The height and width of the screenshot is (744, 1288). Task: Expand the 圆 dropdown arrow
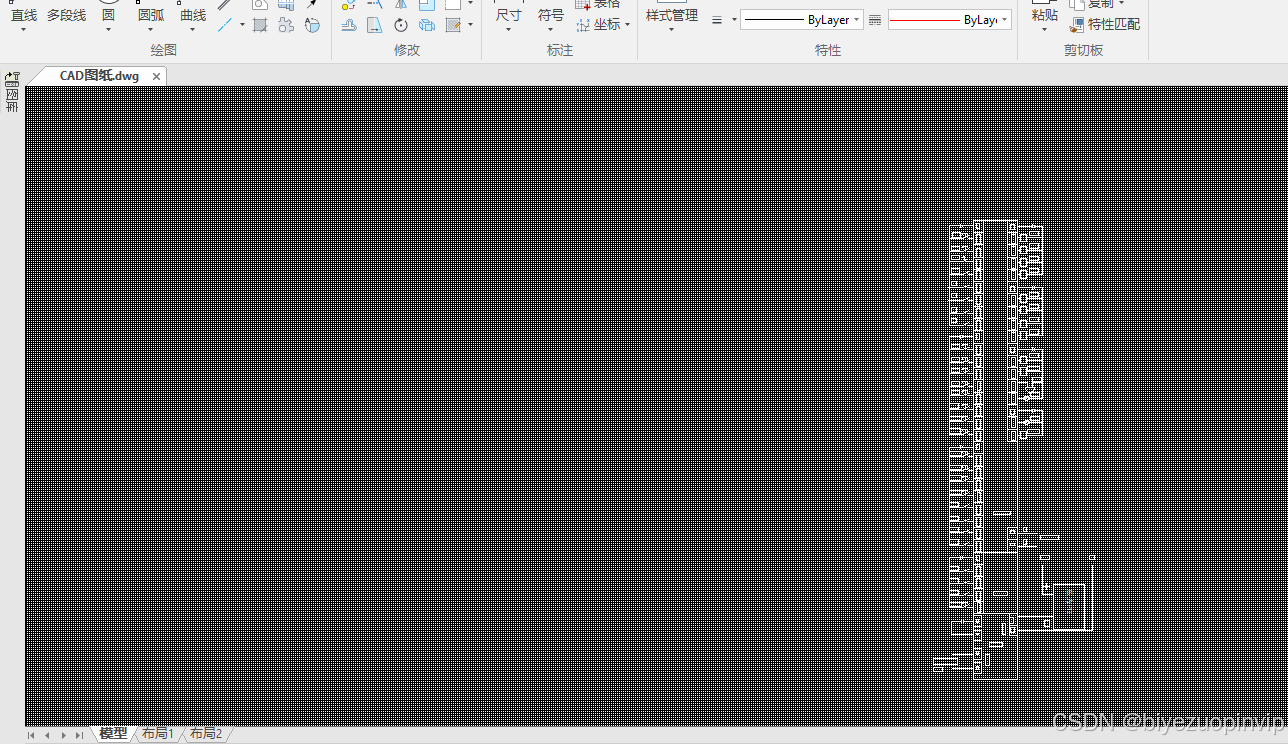pos(108,29)
